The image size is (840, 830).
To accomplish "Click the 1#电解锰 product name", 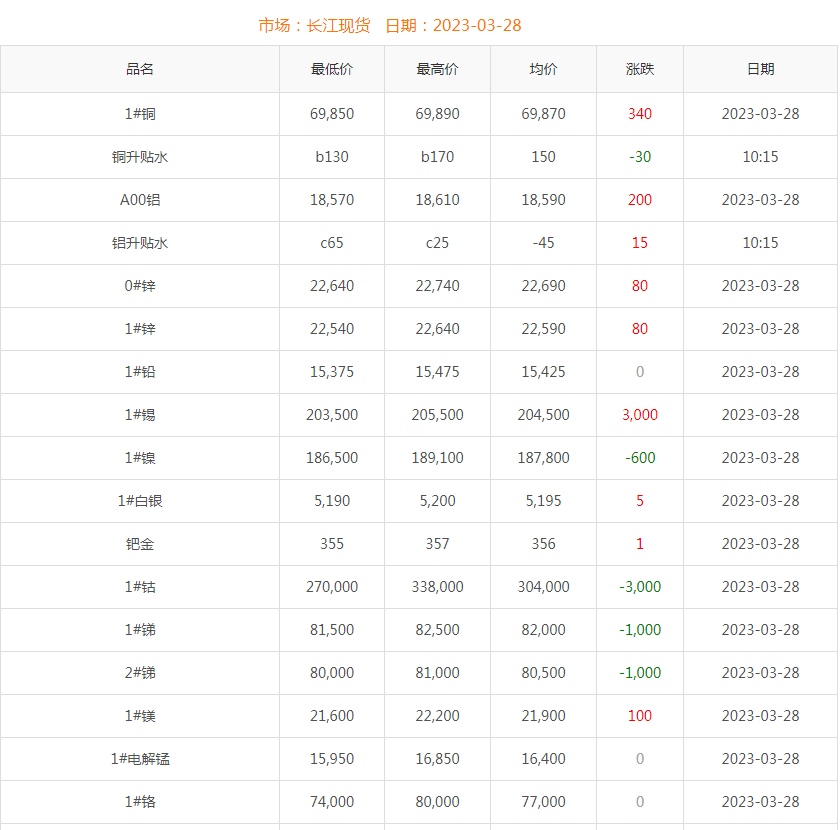I will pyautogui.click(x=140, y=759).
